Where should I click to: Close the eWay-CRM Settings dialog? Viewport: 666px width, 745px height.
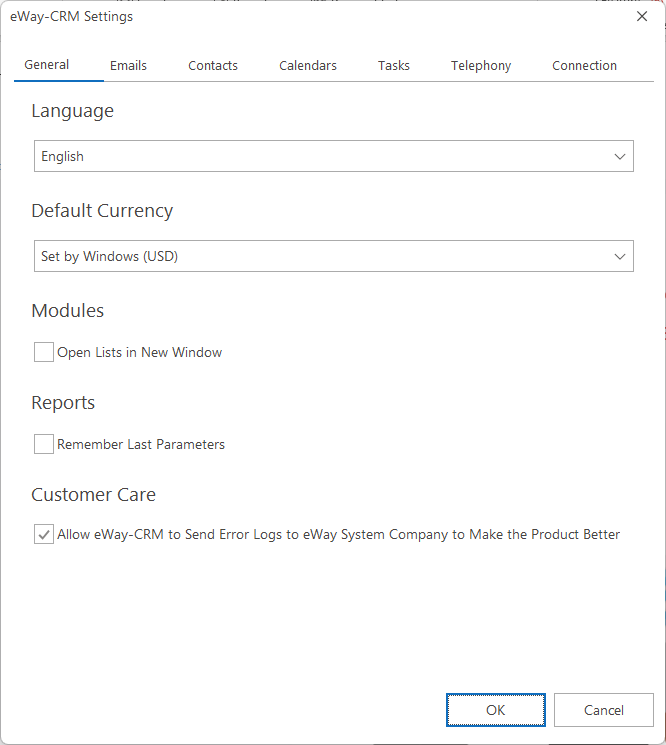(x=642, y=16)
